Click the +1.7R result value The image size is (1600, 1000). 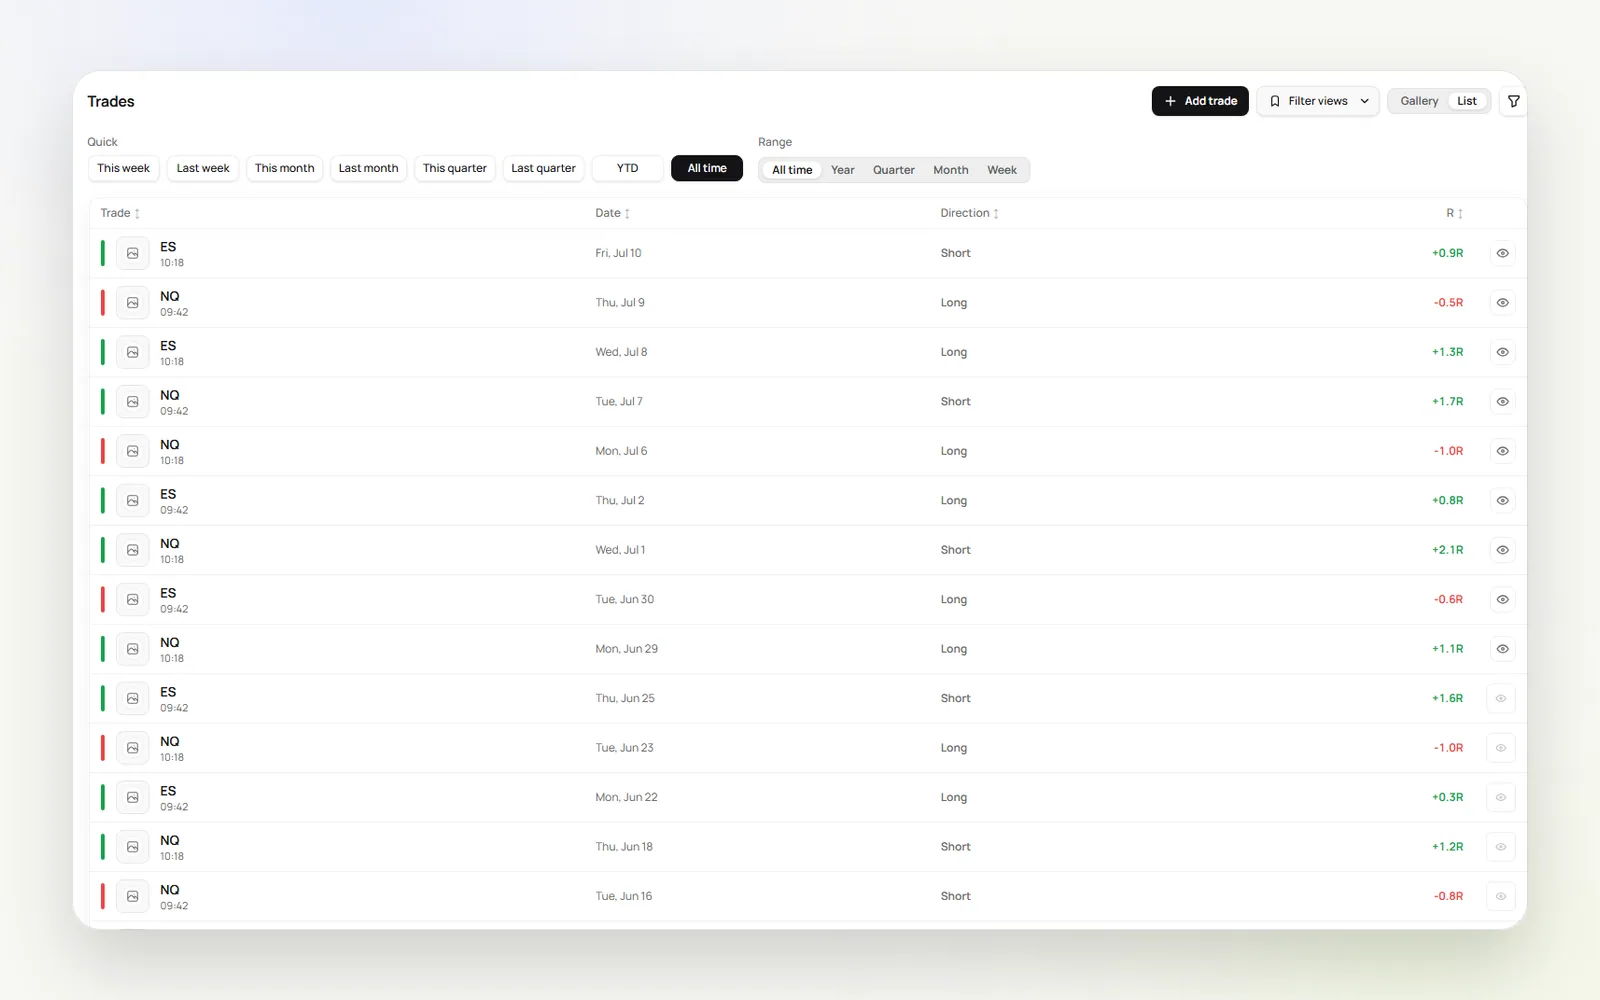1447,402
